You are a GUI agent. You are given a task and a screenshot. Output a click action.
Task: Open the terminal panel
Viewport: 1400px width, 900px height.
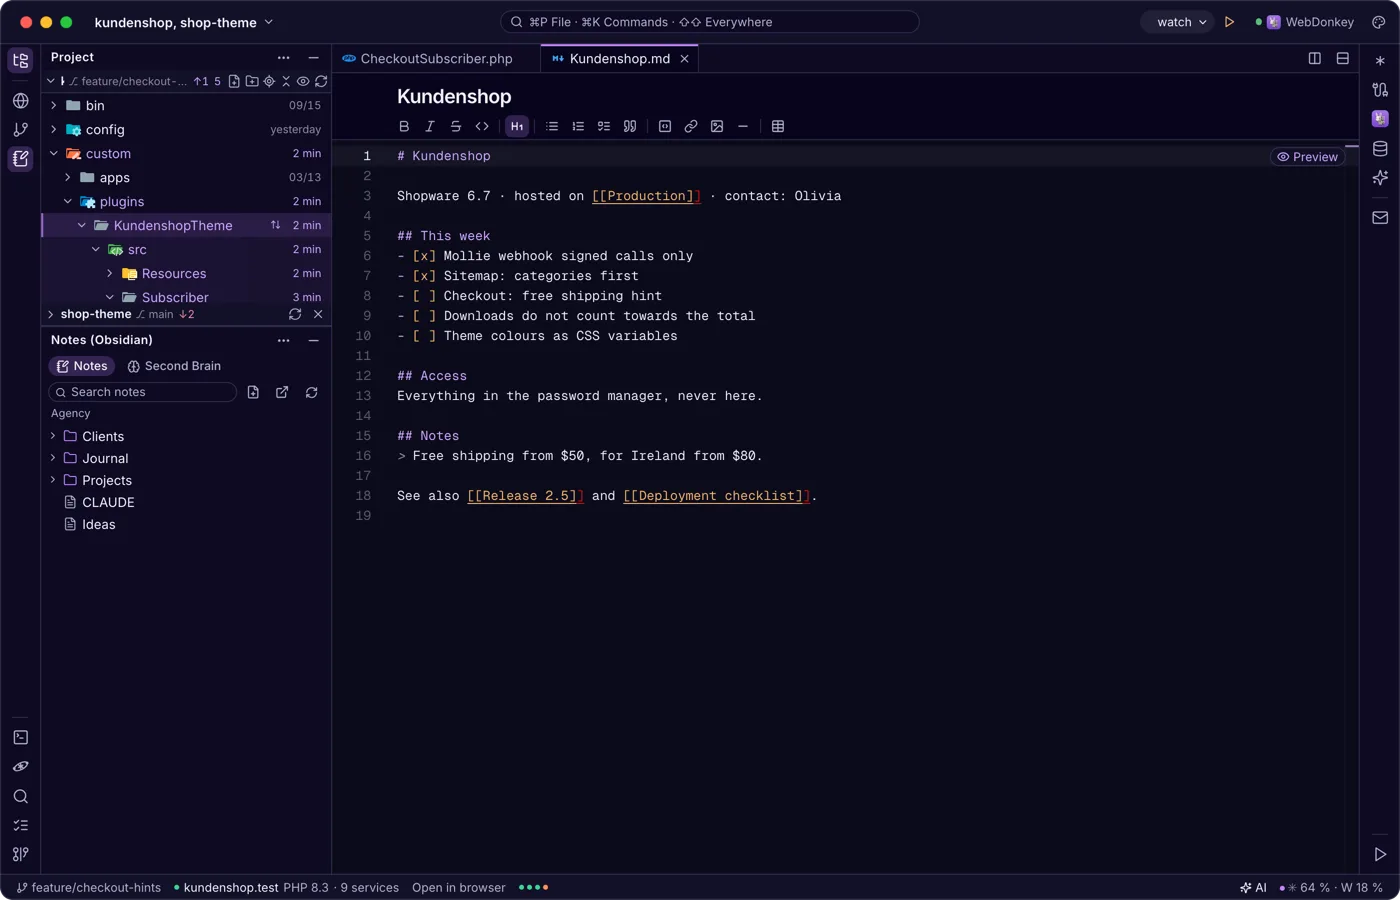click(x=21, y=738)
